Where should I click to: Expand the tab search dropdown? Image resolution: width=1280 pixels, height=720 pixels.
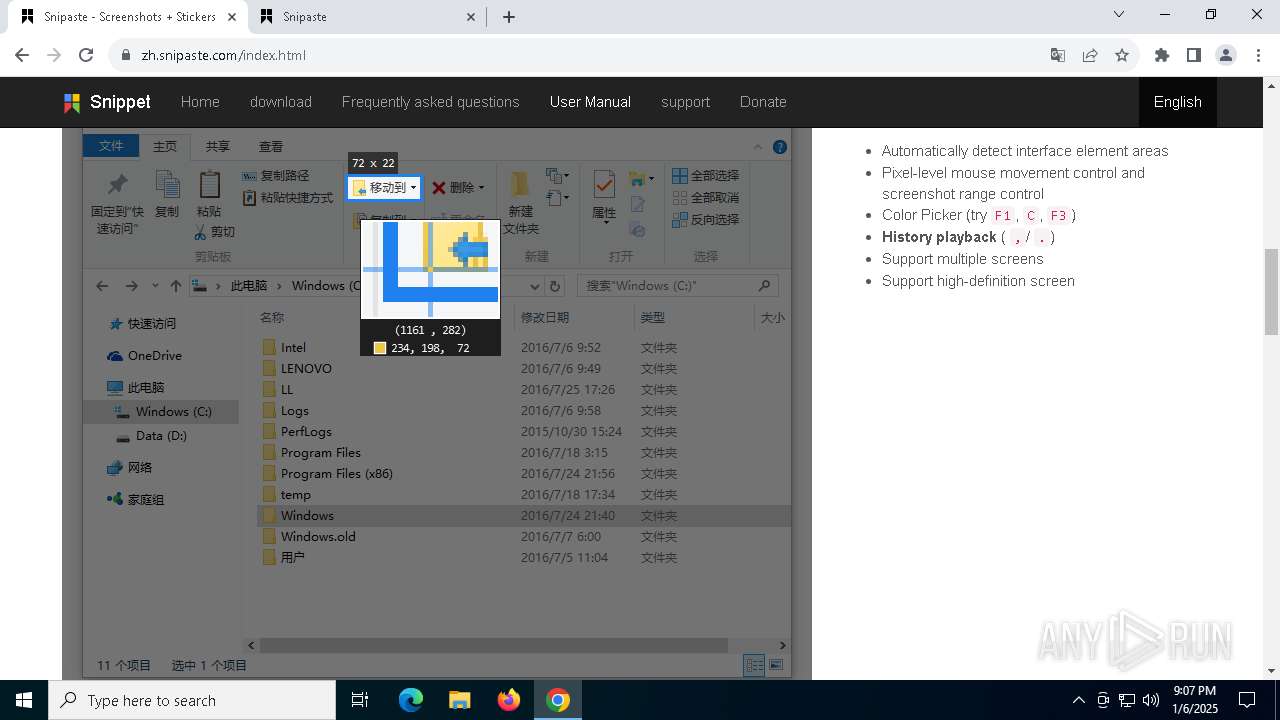point(1119,15)
